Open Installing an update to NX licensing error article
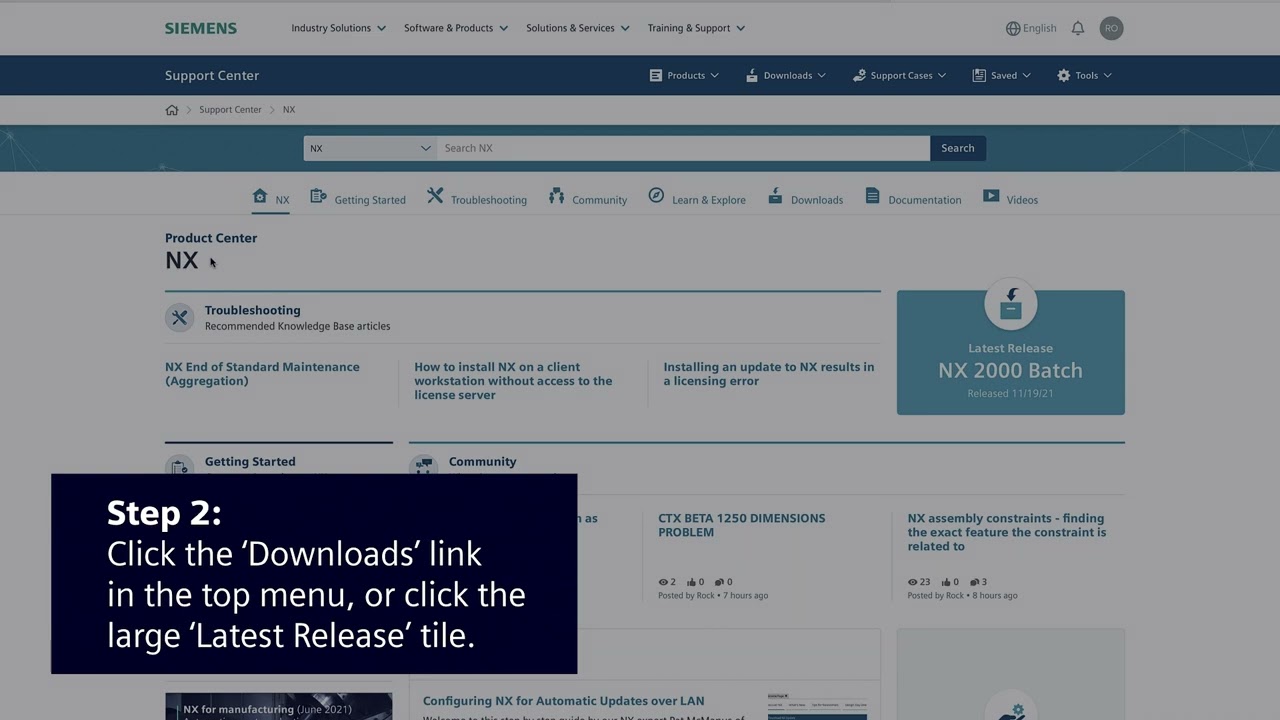The width and height of the screenshot is (1280, 720). click(x=769, y=374)
